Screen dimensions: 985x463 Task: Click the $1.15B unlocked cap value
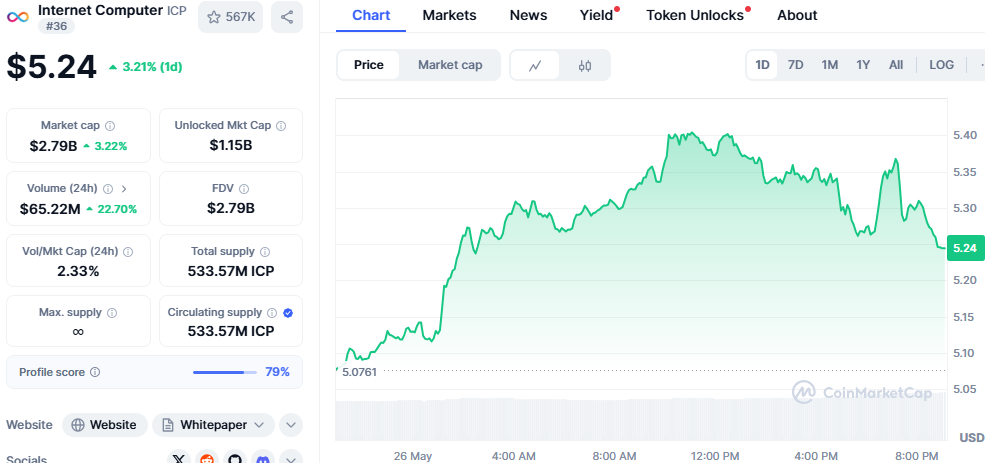tap(231, 146)
